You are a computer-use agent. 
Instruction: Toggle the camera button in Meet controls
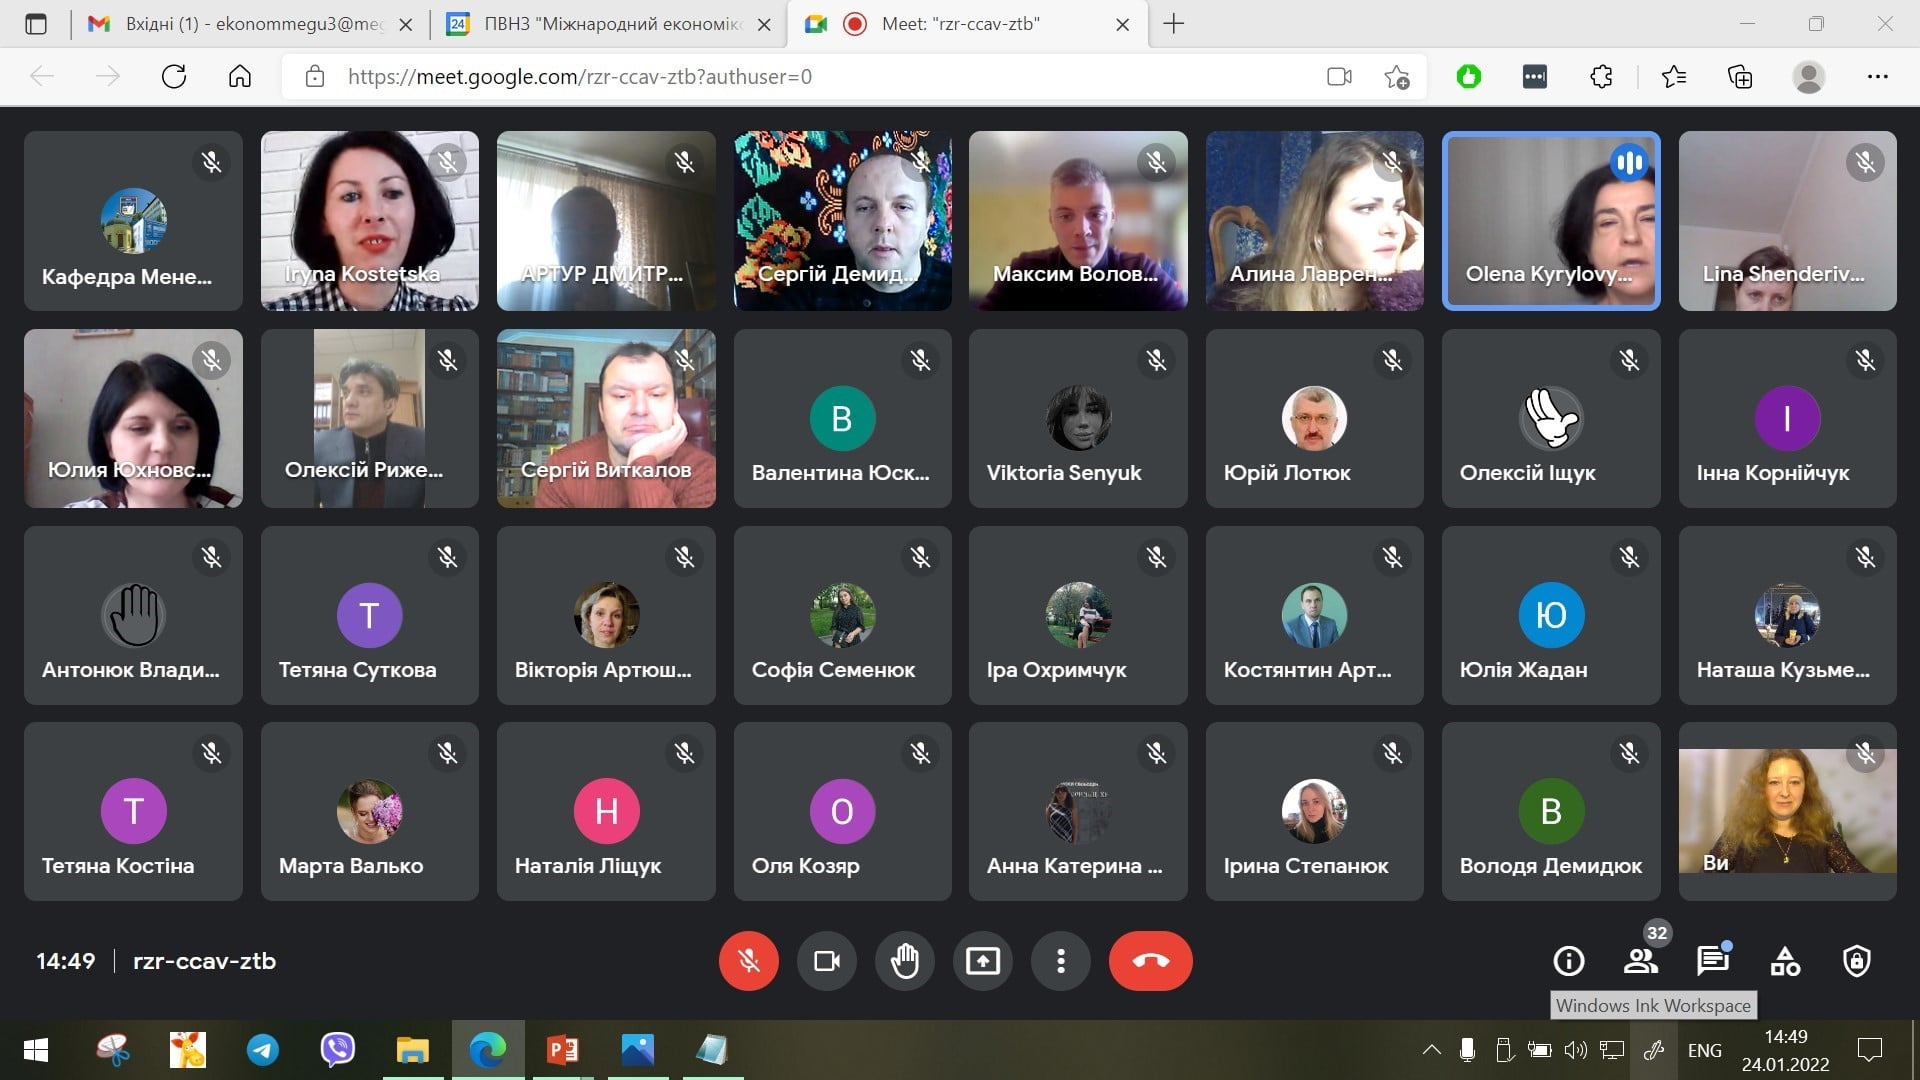click(x=827, y=961)
